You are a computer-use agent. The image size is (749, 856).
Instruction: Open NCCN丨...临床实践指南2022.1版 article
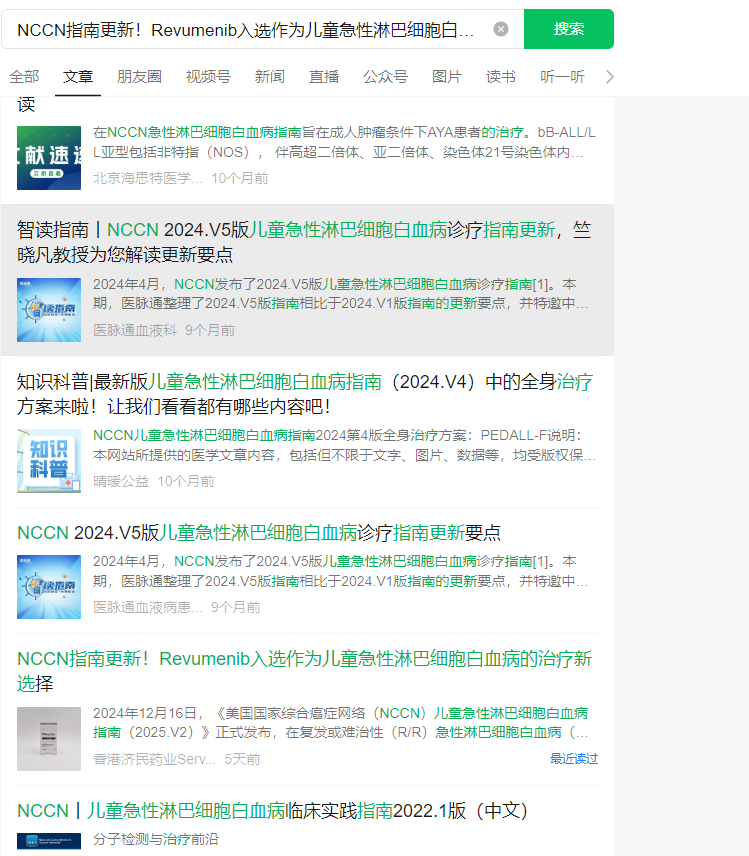[272, 811]
